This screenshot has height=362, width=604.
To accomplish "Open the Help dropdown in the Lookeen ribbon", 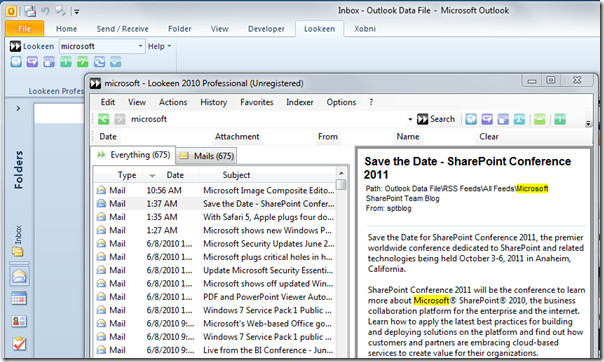I will tap(159, 46).
